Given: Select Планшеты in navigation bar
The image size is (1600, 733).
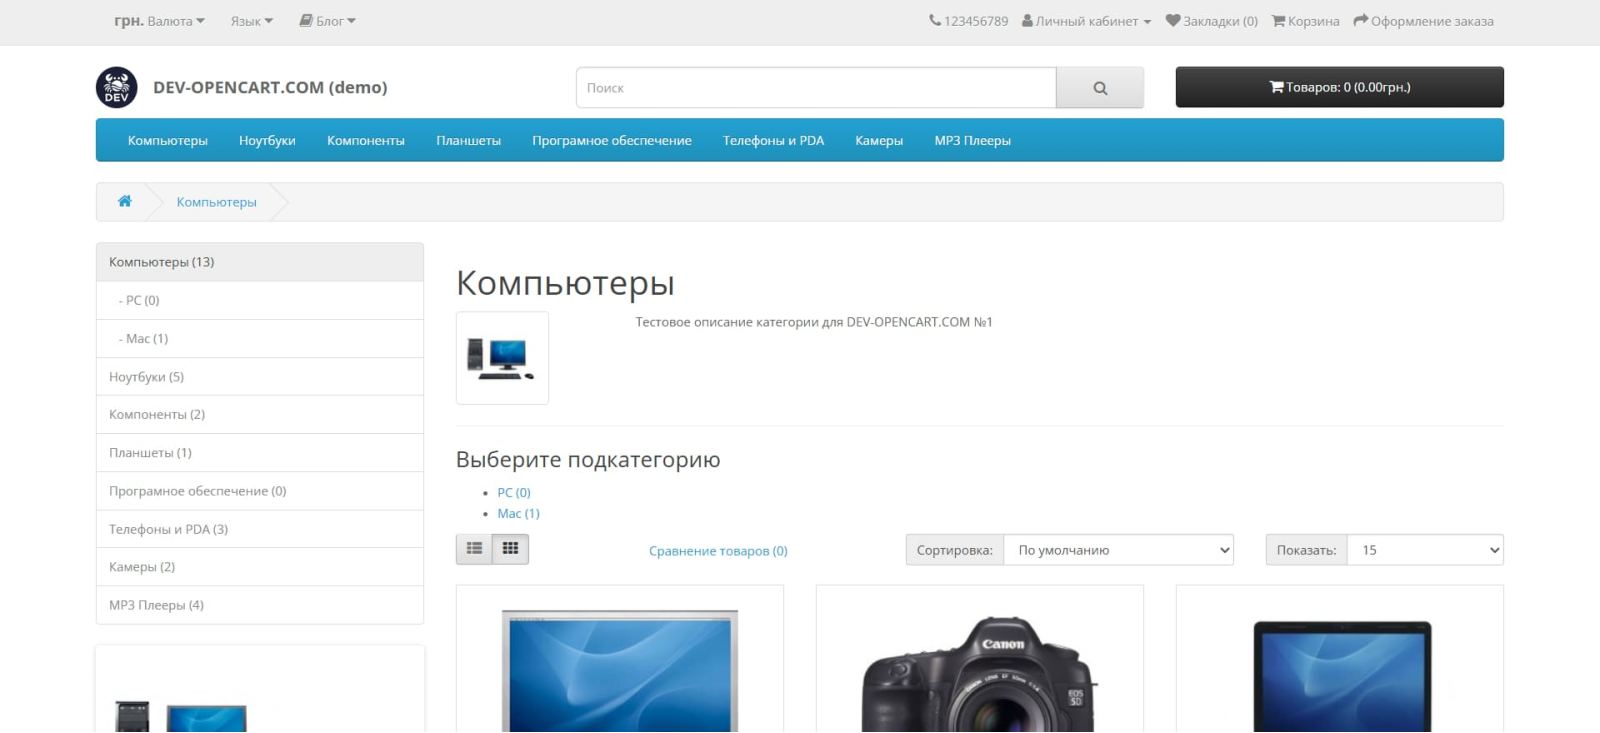Looking at the screenshot, I should [468, 141].
